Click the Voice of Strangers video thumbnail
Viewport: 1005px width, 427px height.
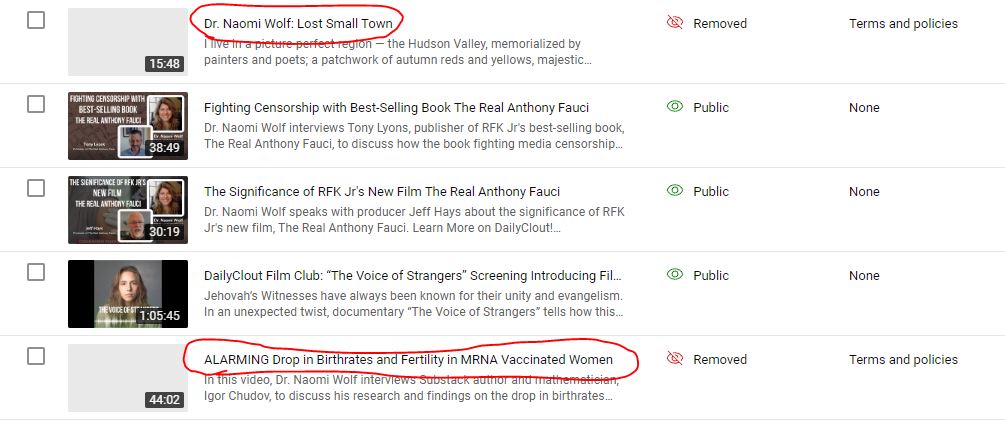tap(127, 294)
